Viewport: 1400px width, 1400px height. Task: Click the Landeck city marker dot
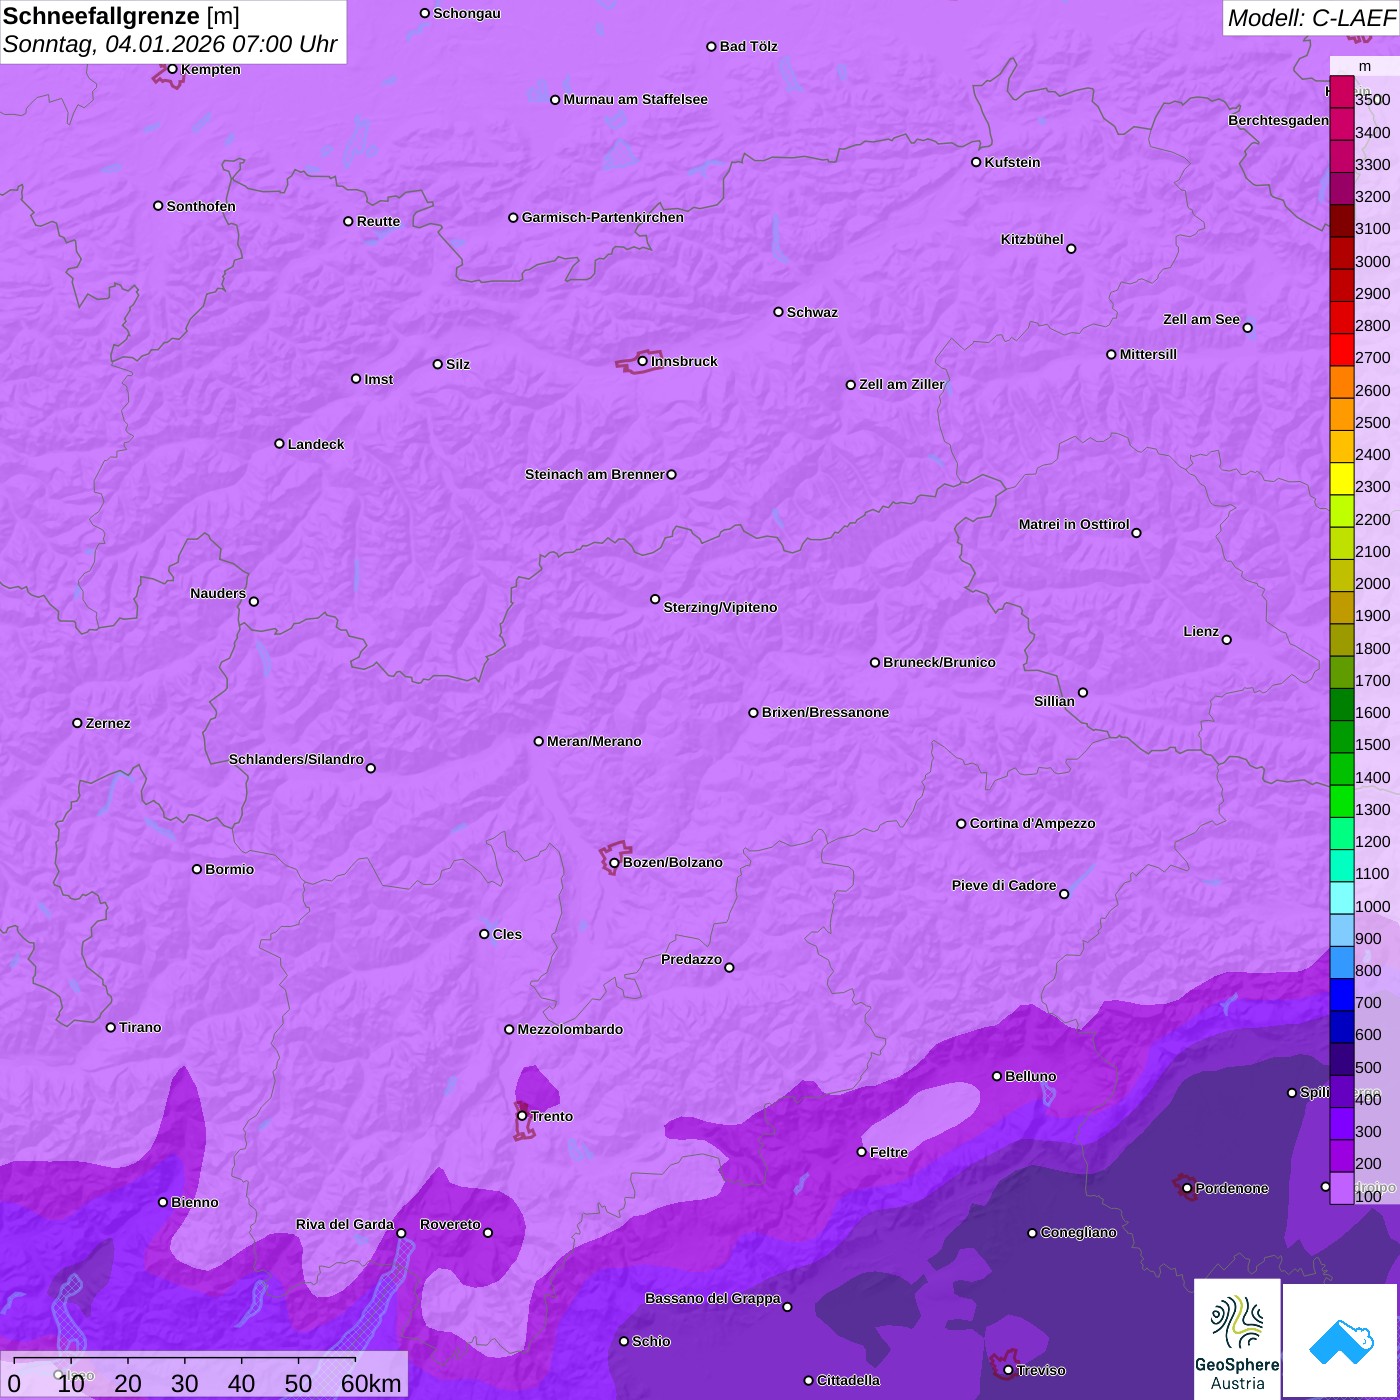pyautogui.click(x=279, y=444)
